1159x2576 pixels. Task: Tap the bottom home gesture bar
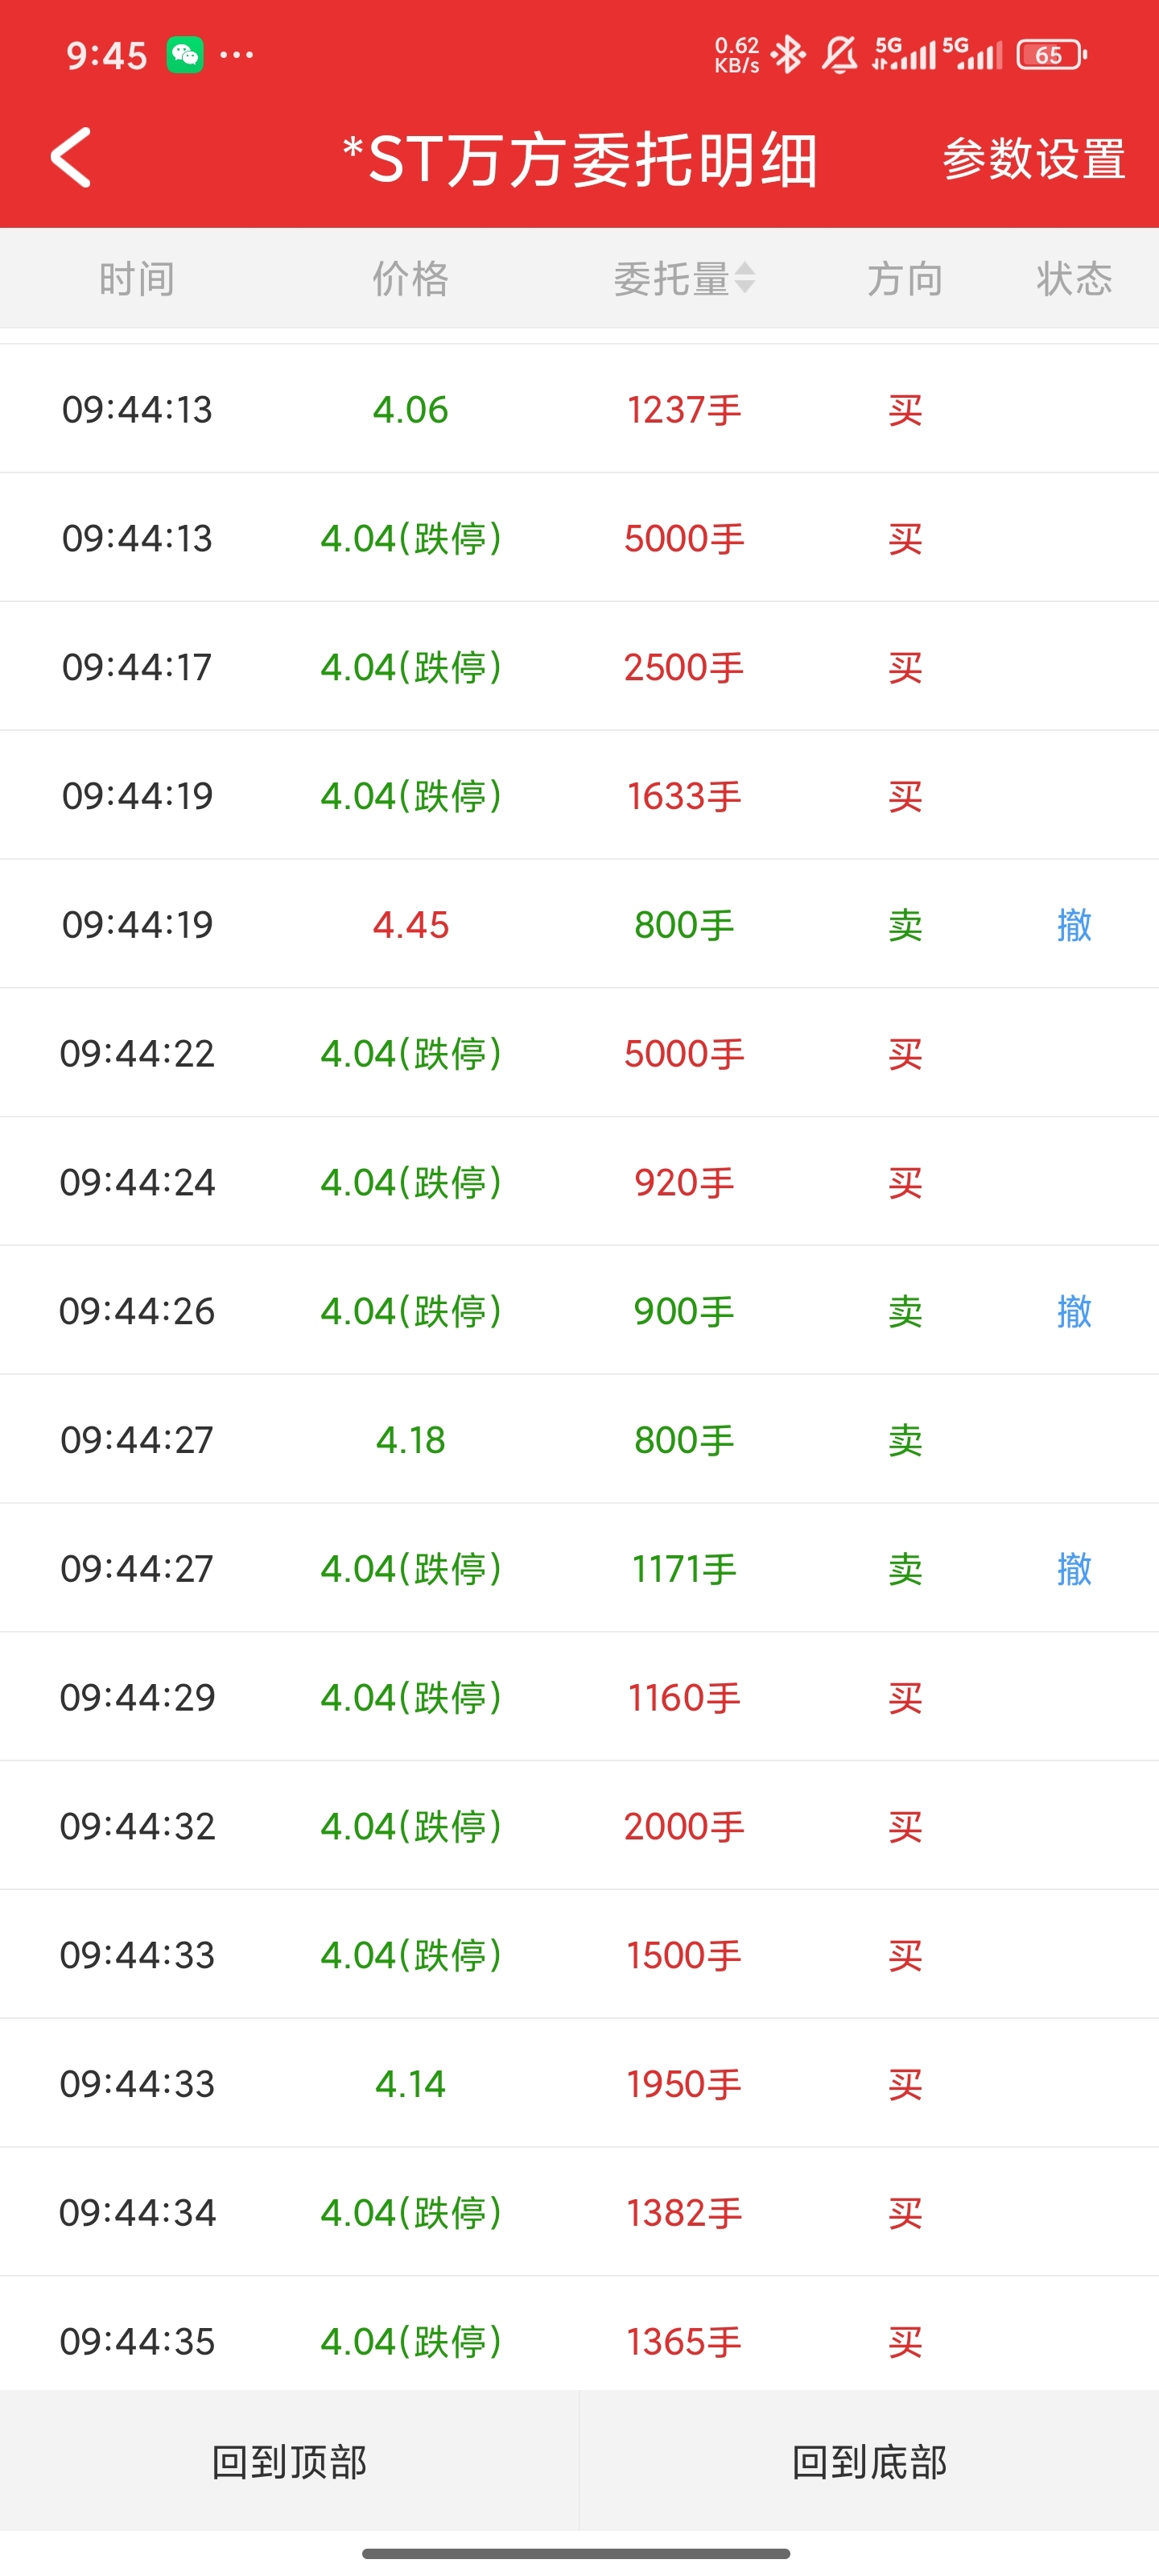click(x=577, y=2553)
